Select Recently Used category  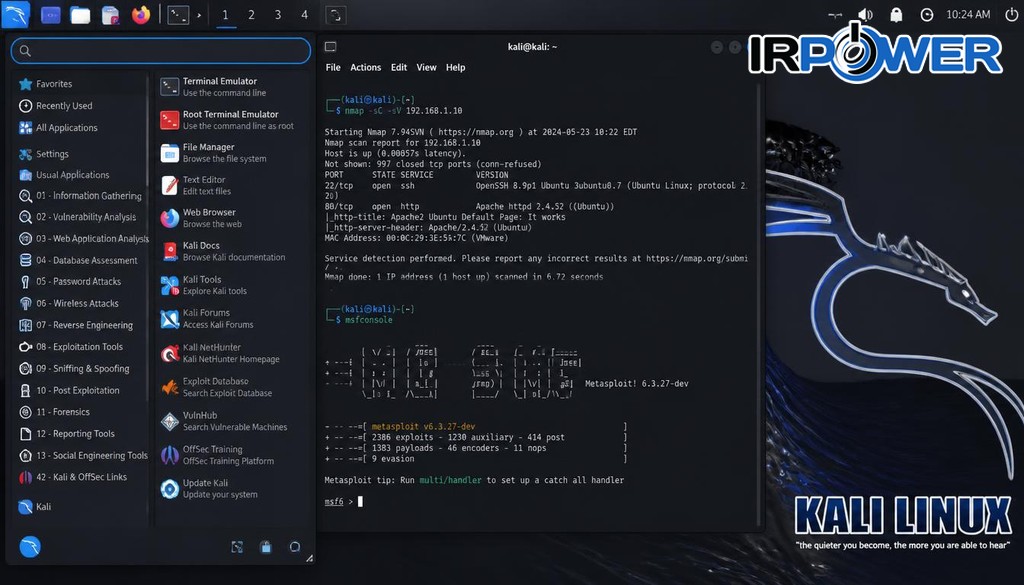(x=64, y=106)
